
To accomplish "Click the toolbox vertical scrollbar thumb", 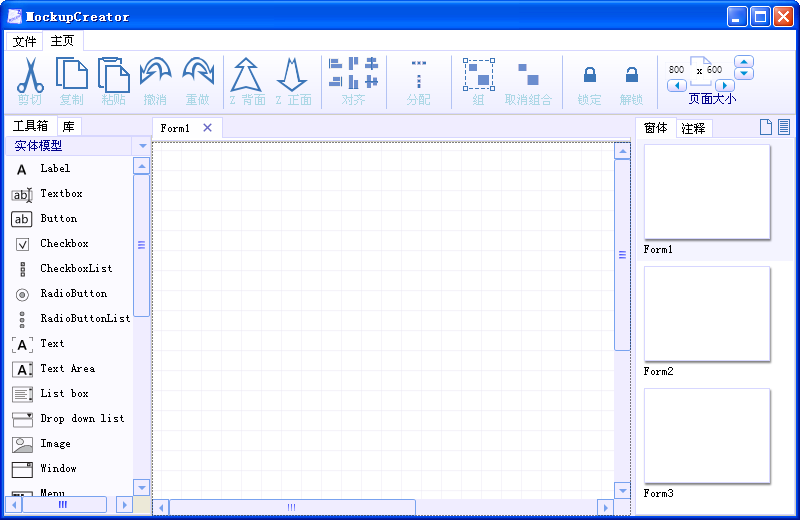I will click(141, 245).
